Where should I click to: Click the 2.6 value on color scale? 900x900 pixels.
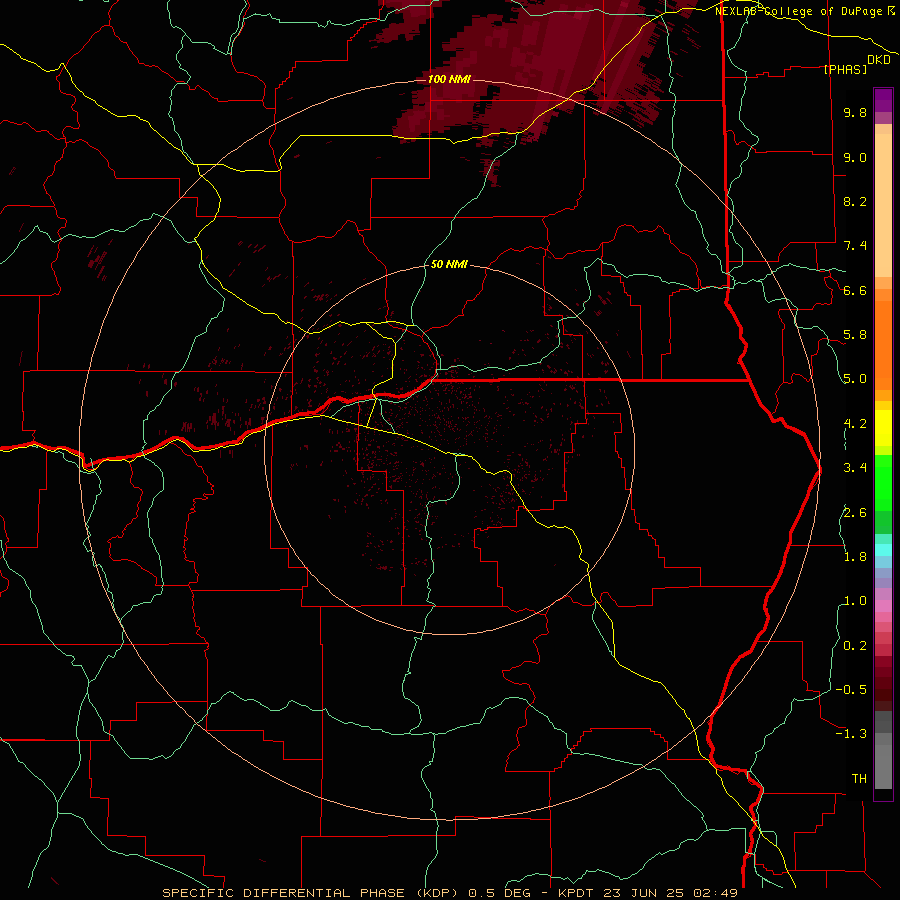[855, 513]
